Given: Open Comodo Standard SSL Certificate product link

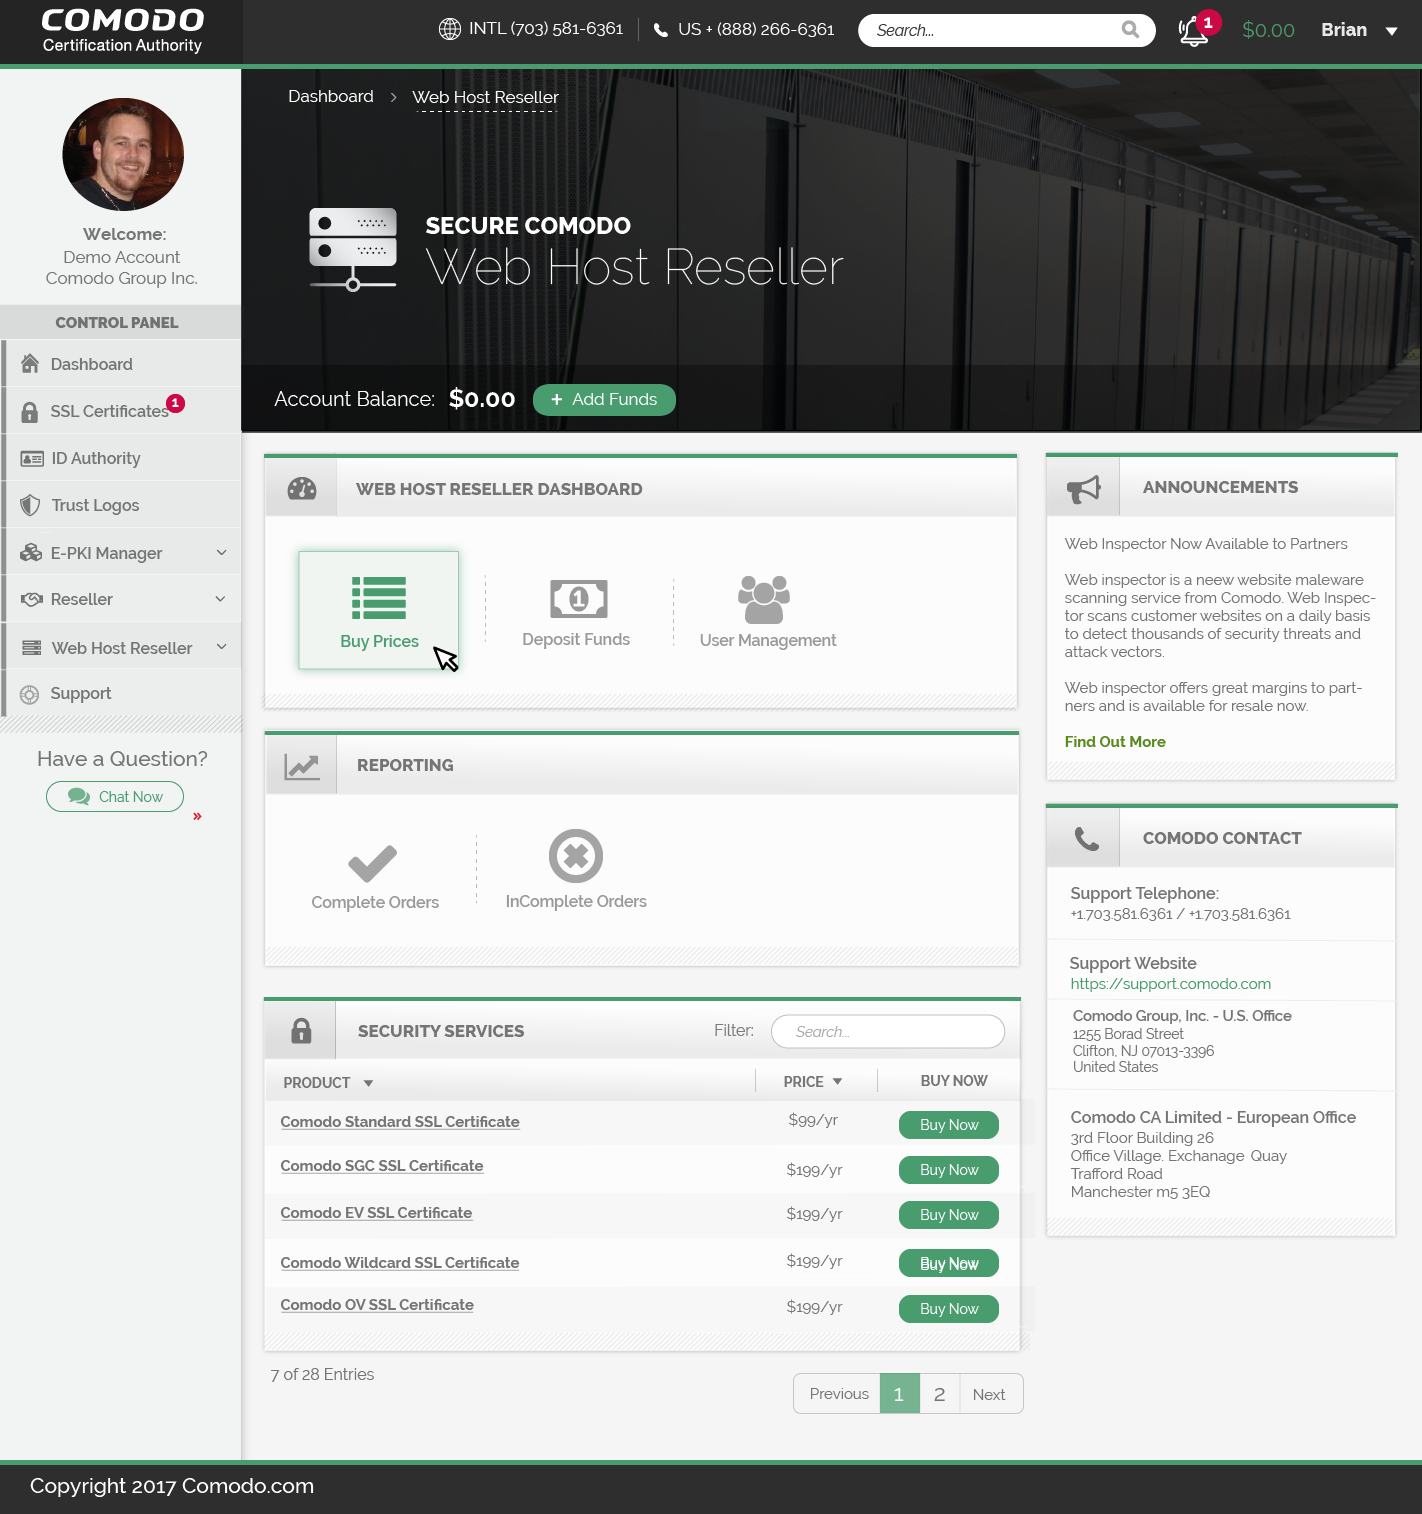Looking at the screenshot, I should pos(400,1122).
